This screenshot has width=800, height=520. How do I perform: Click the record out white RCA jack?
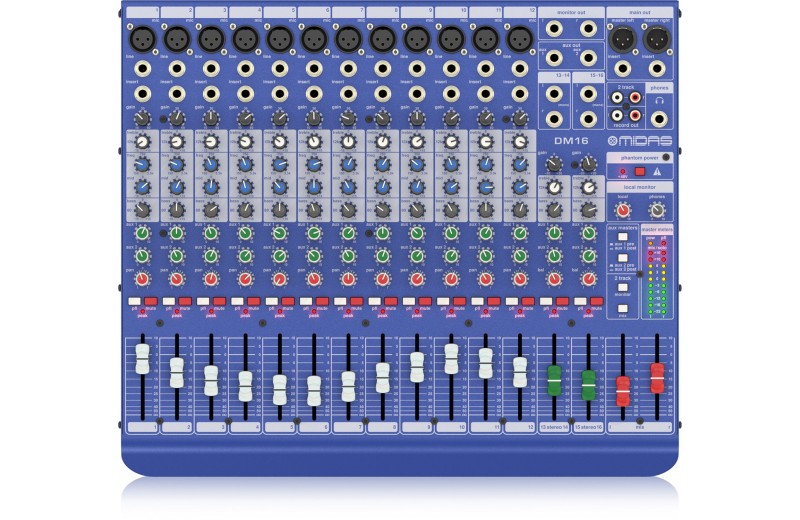coord(617,115)
